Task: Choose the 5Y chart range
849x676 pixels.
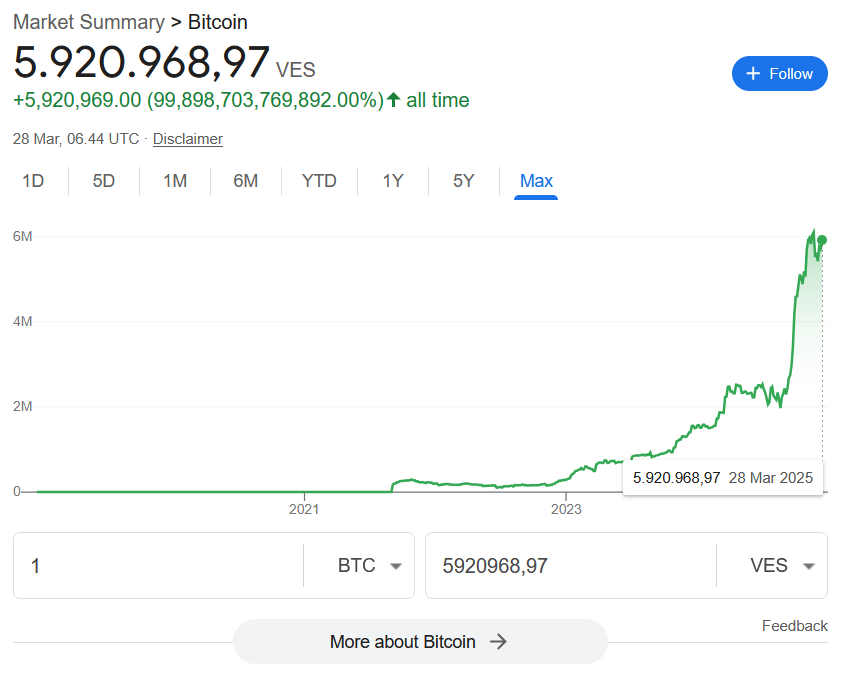Action: pos(463,181)
